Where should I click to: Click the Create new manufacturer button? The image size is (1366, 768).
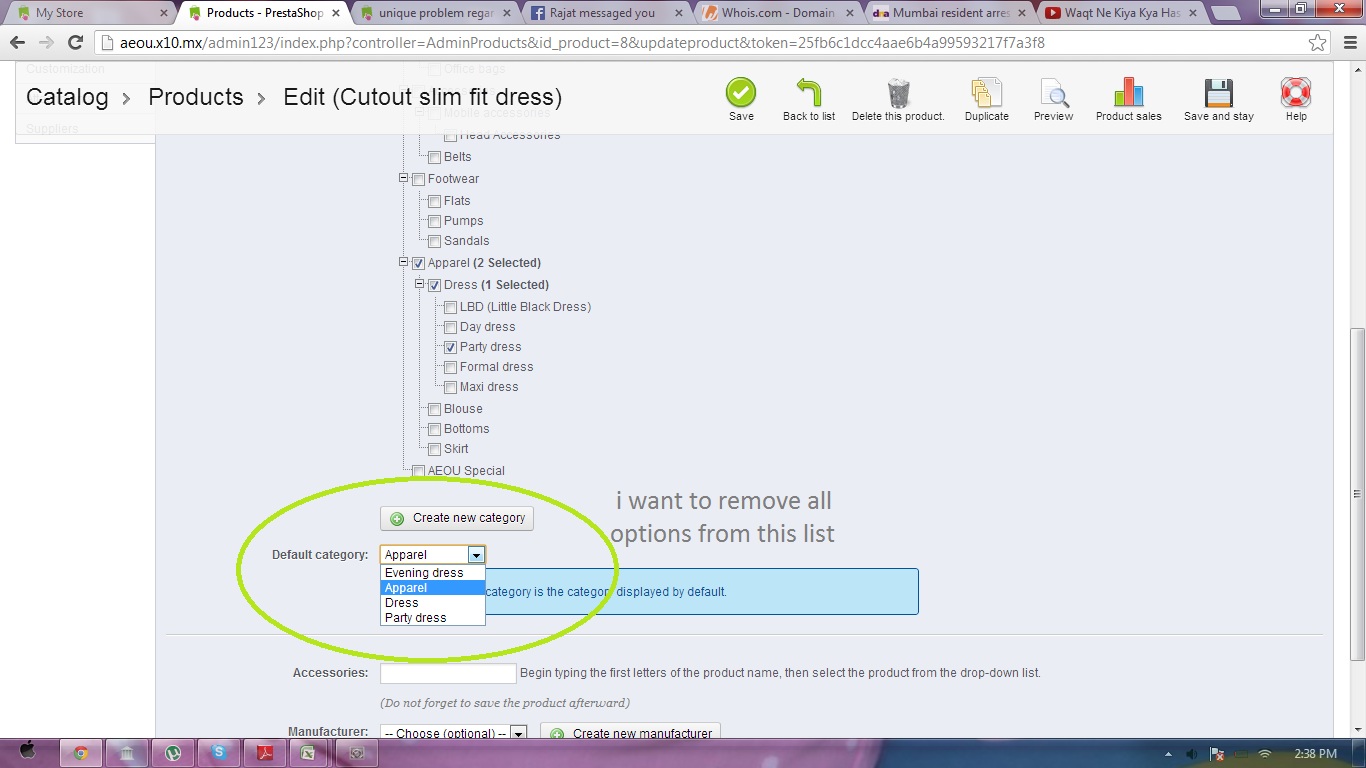pos(630,733)
